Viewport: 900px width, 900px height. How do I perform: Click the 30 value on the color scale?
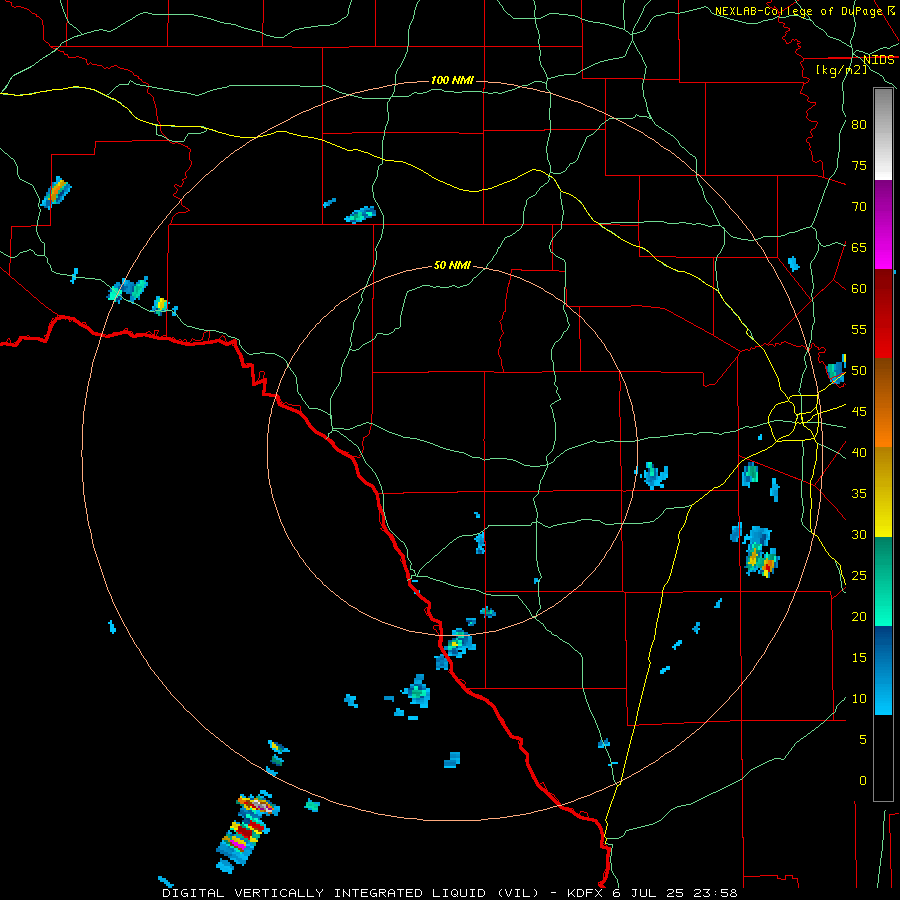pyautogui.click(x=859, y=535)
